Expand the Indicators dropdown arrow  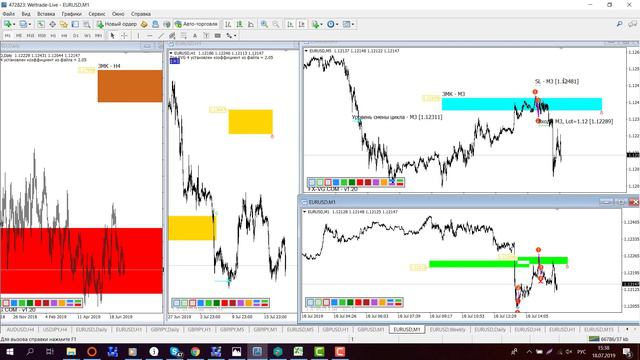pyautogui.click(x=321, y=24)
